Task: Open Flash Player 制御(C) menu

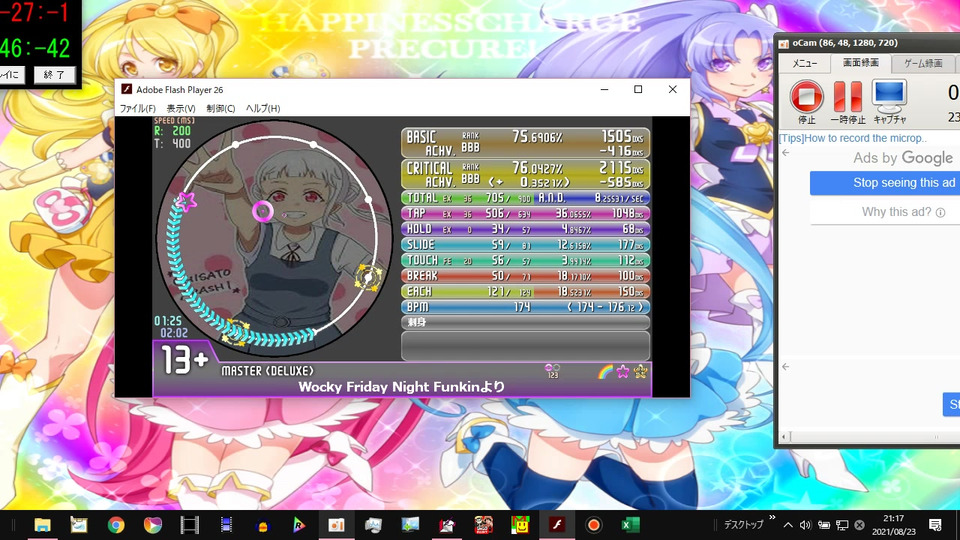Action: tap(220, 108)
